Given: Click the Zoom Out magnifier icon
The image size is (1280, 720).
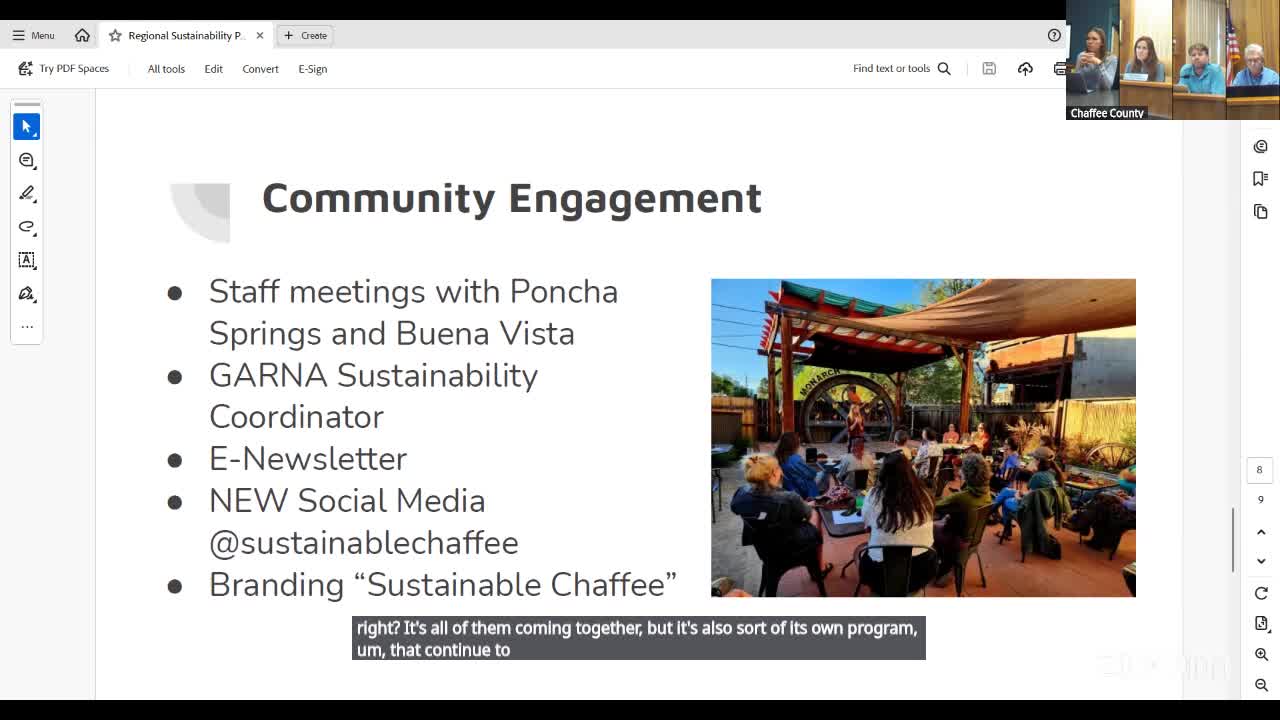Looking at the screenshot, I should click(1261, 685).
